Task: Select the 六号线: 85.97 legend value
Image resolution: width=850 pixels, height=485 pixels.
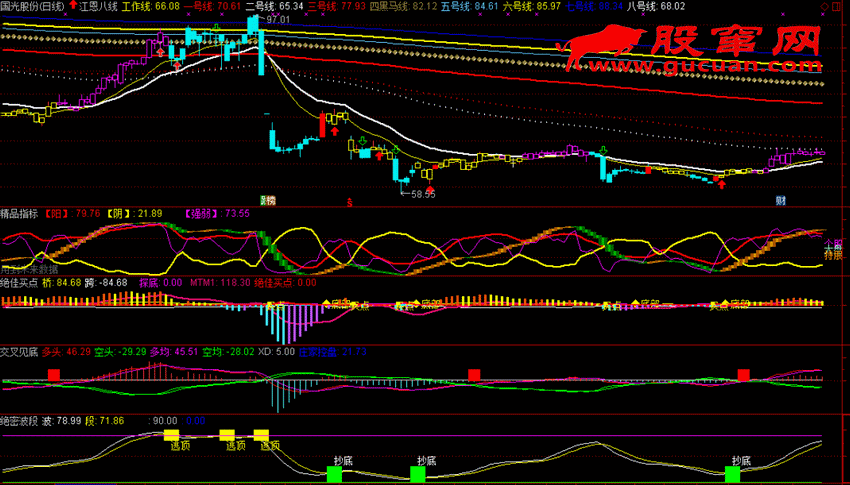Action: pos(532,7)
